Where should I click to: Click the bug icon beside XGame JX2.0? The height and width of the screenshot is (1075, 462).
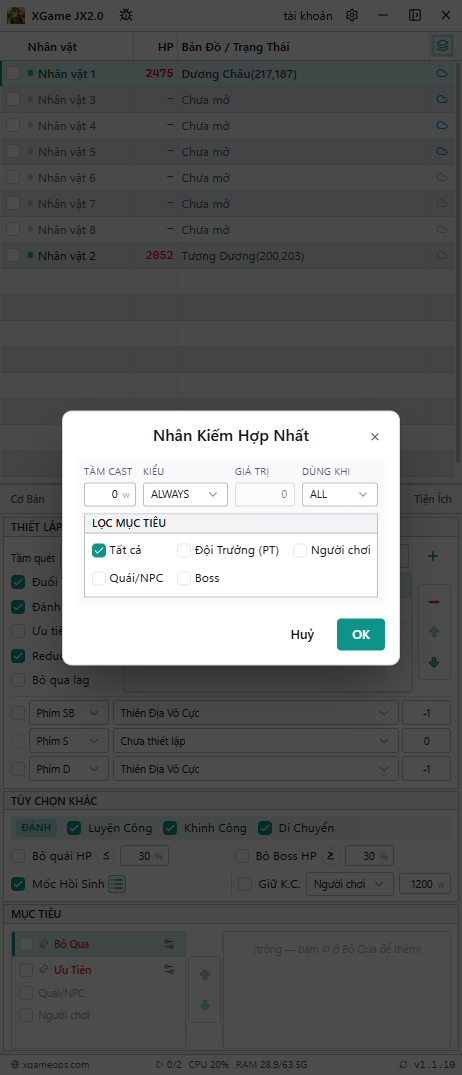pyautogui.click(x=126, y=15)
